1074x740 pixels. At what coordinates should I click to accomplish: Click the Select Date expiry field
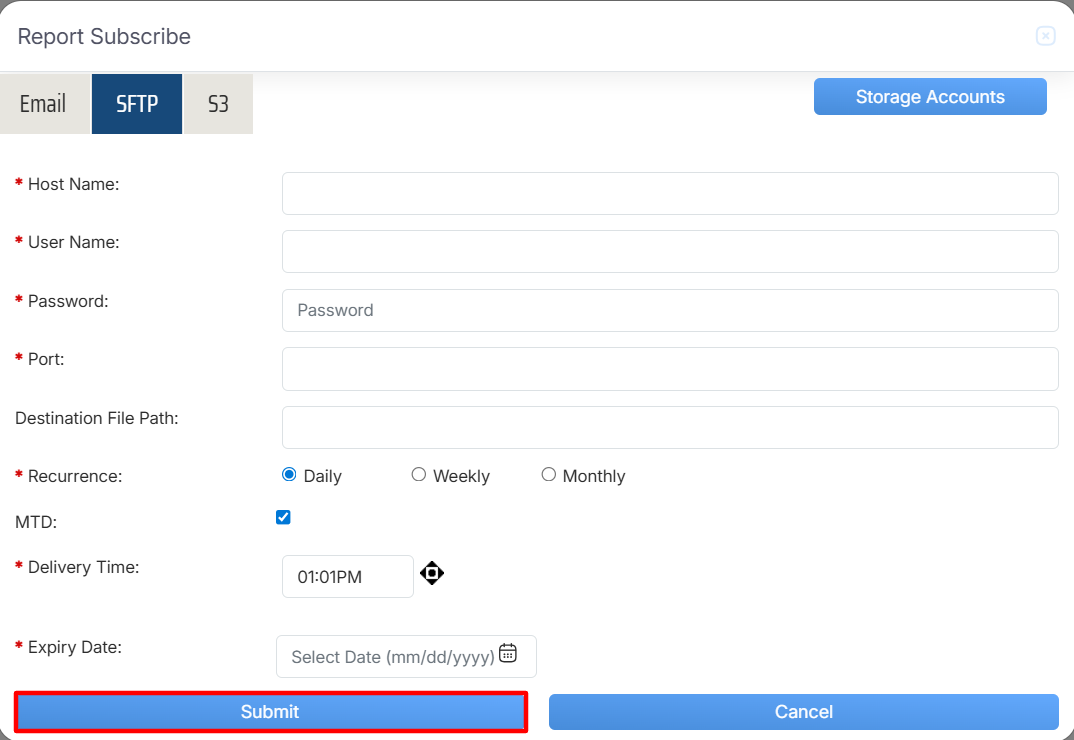[390, 657]
